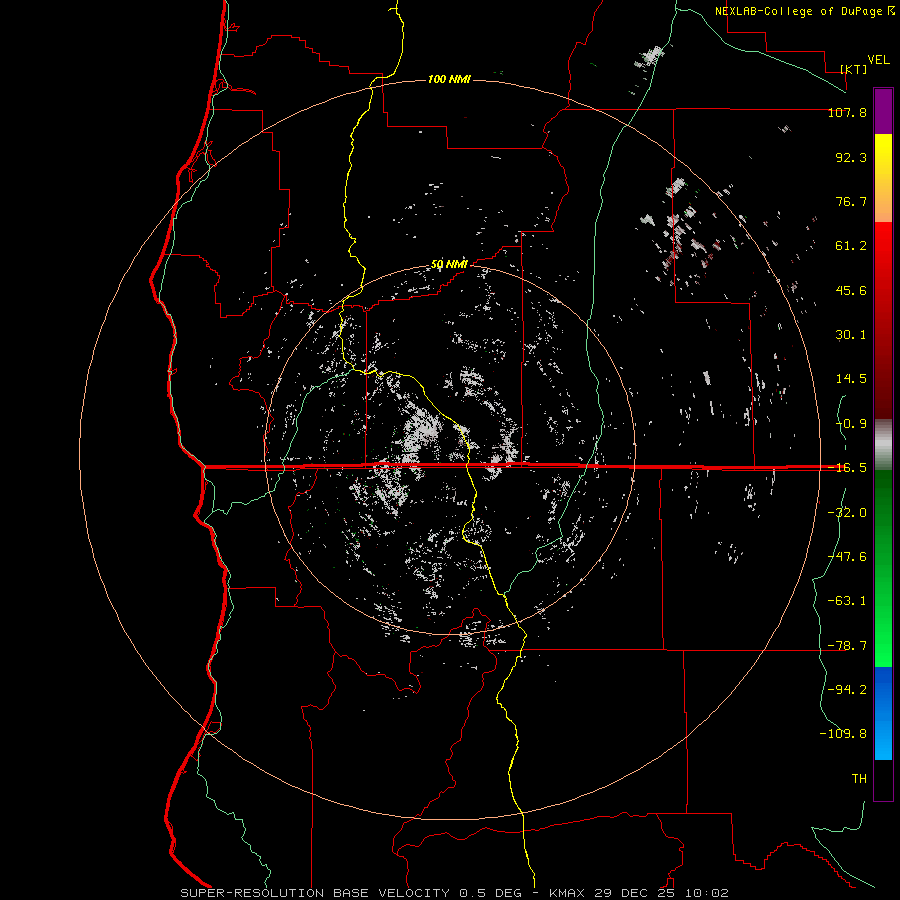Click the blue segment of the color bar

883,713
